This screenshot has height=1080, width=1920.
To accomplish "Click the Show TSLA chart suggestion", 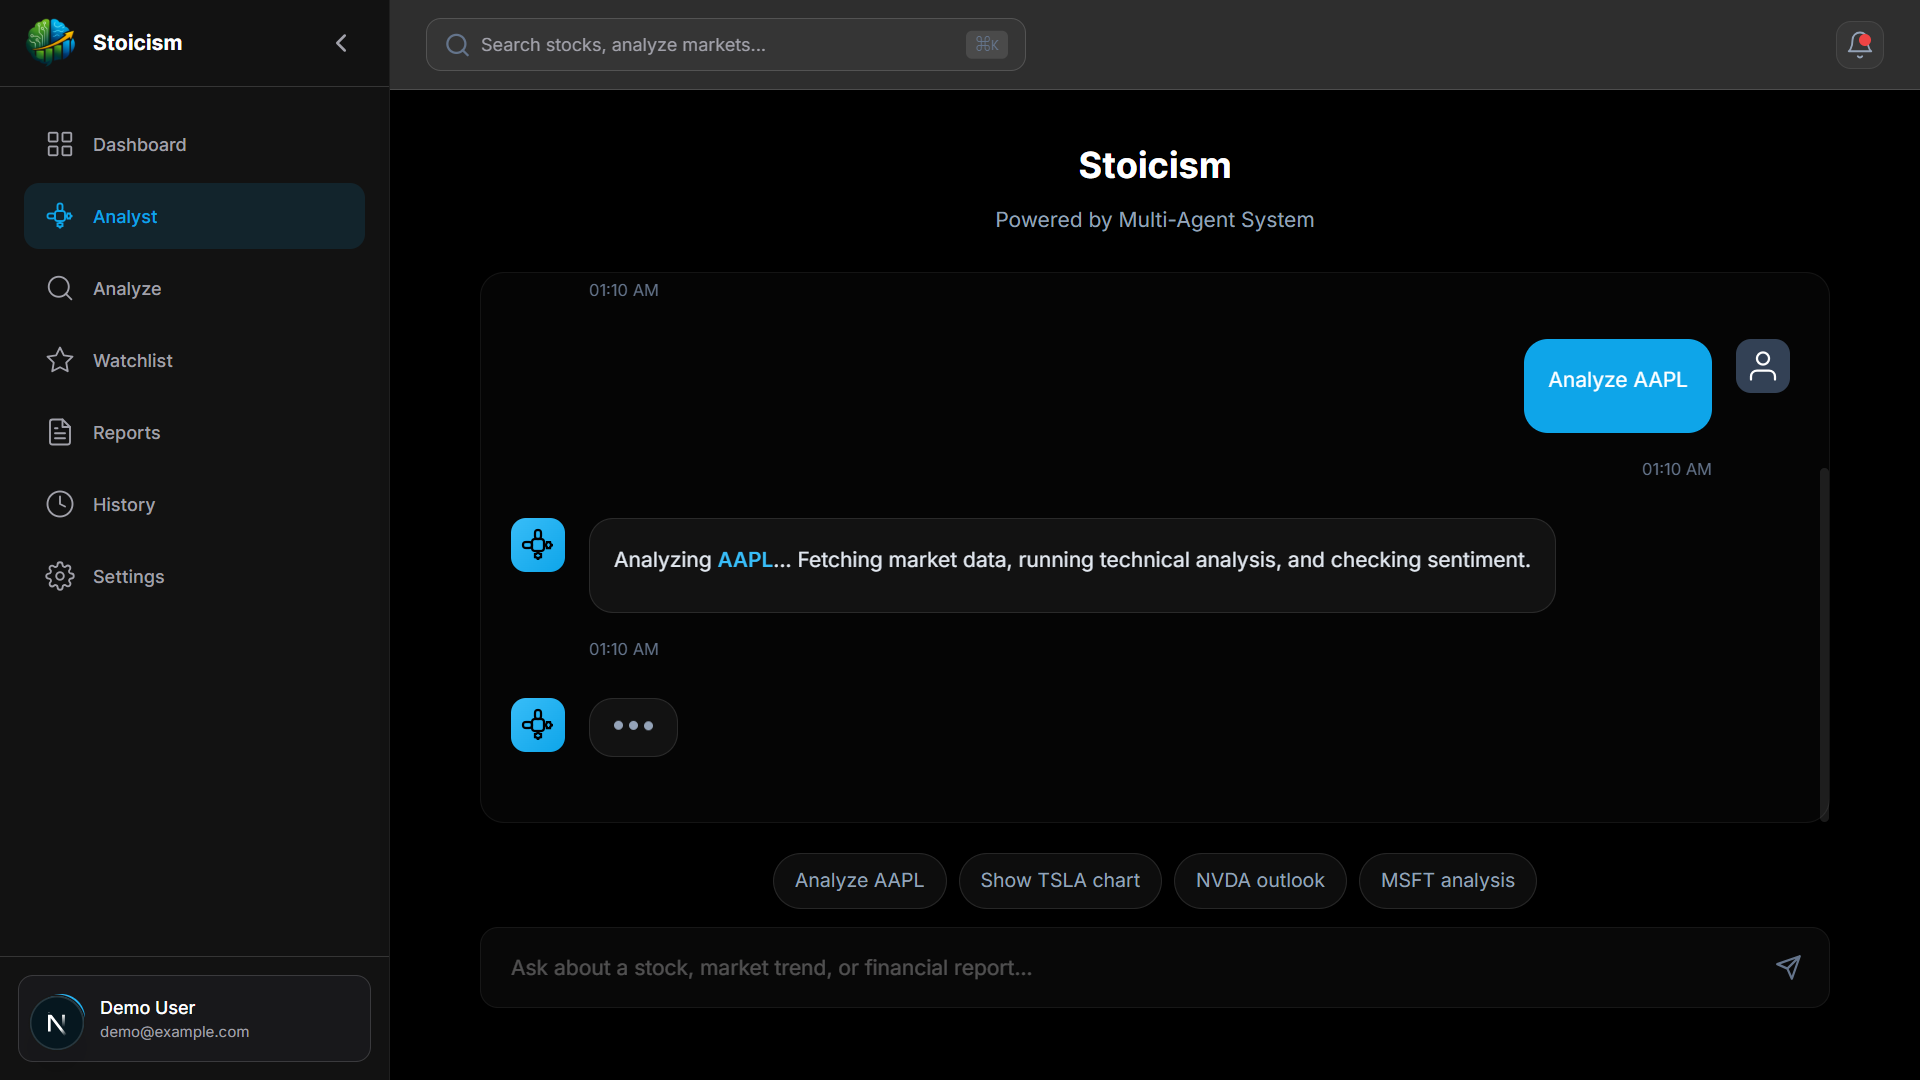I will click(x=1060, y=880).
